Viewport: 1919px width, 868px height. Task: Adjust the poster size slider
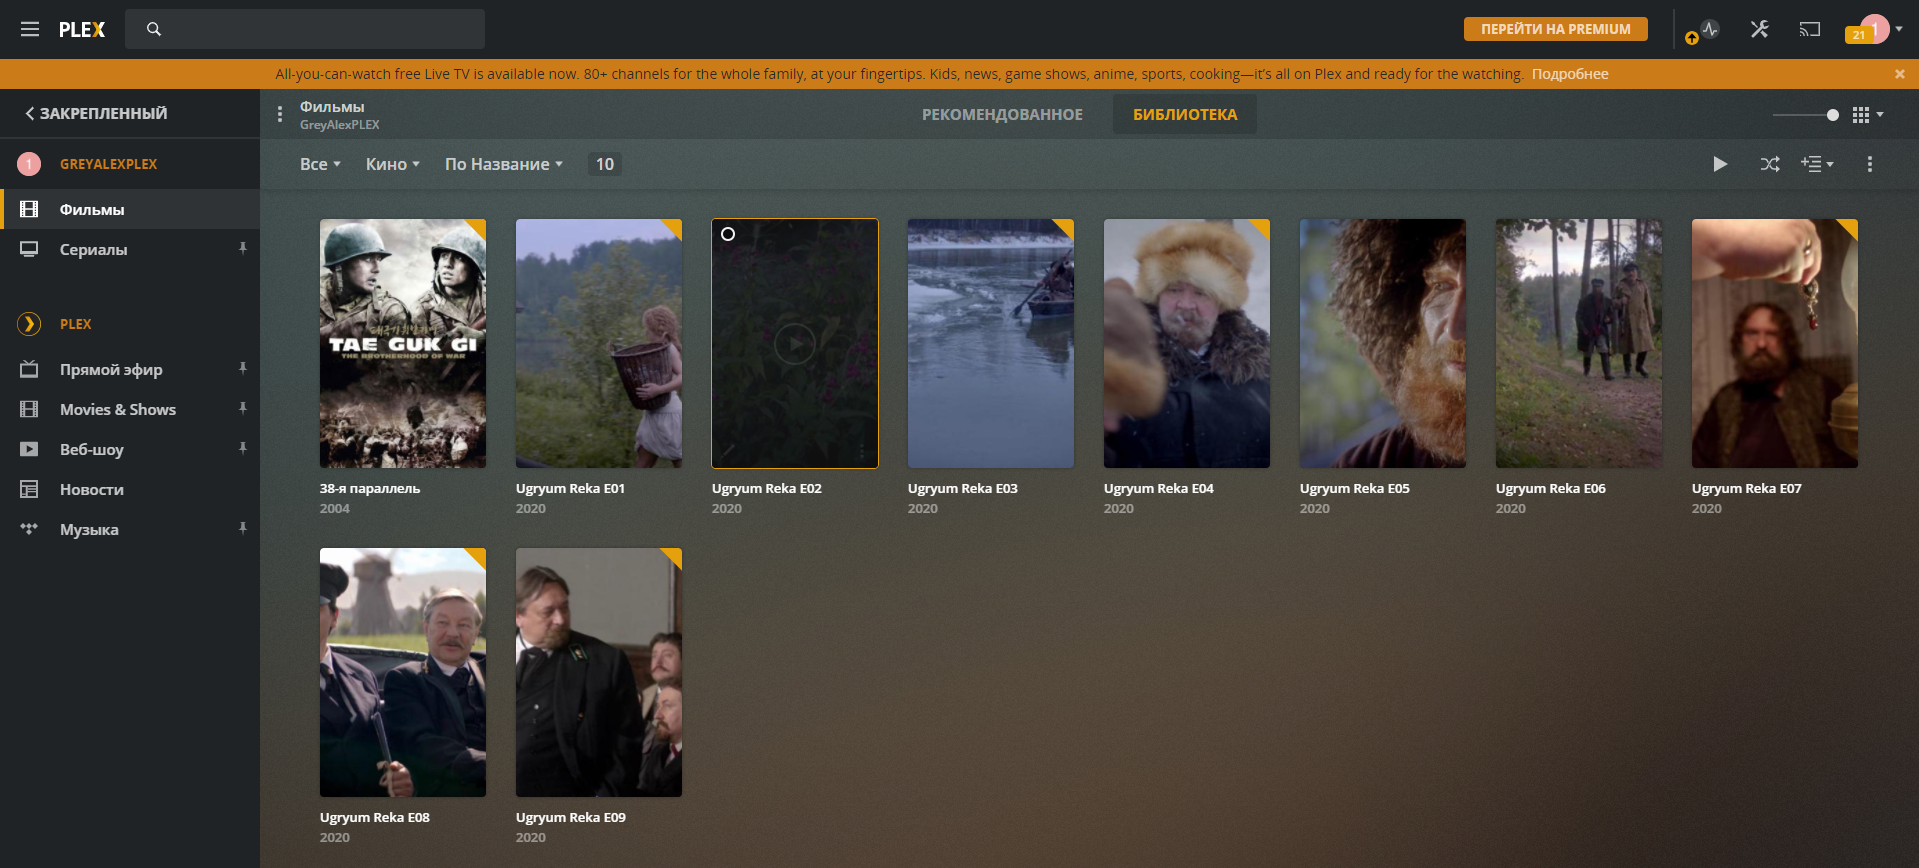[x=1831, y=115]
